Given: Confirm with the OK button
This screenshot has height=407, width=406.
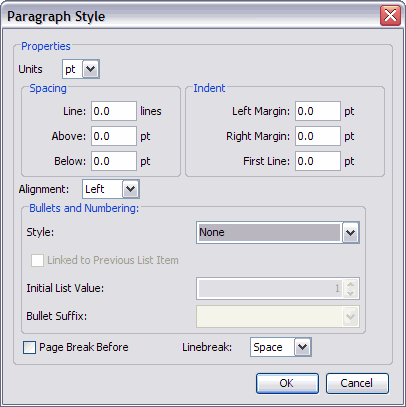Looking at the screenshot, I should point(287,383).
